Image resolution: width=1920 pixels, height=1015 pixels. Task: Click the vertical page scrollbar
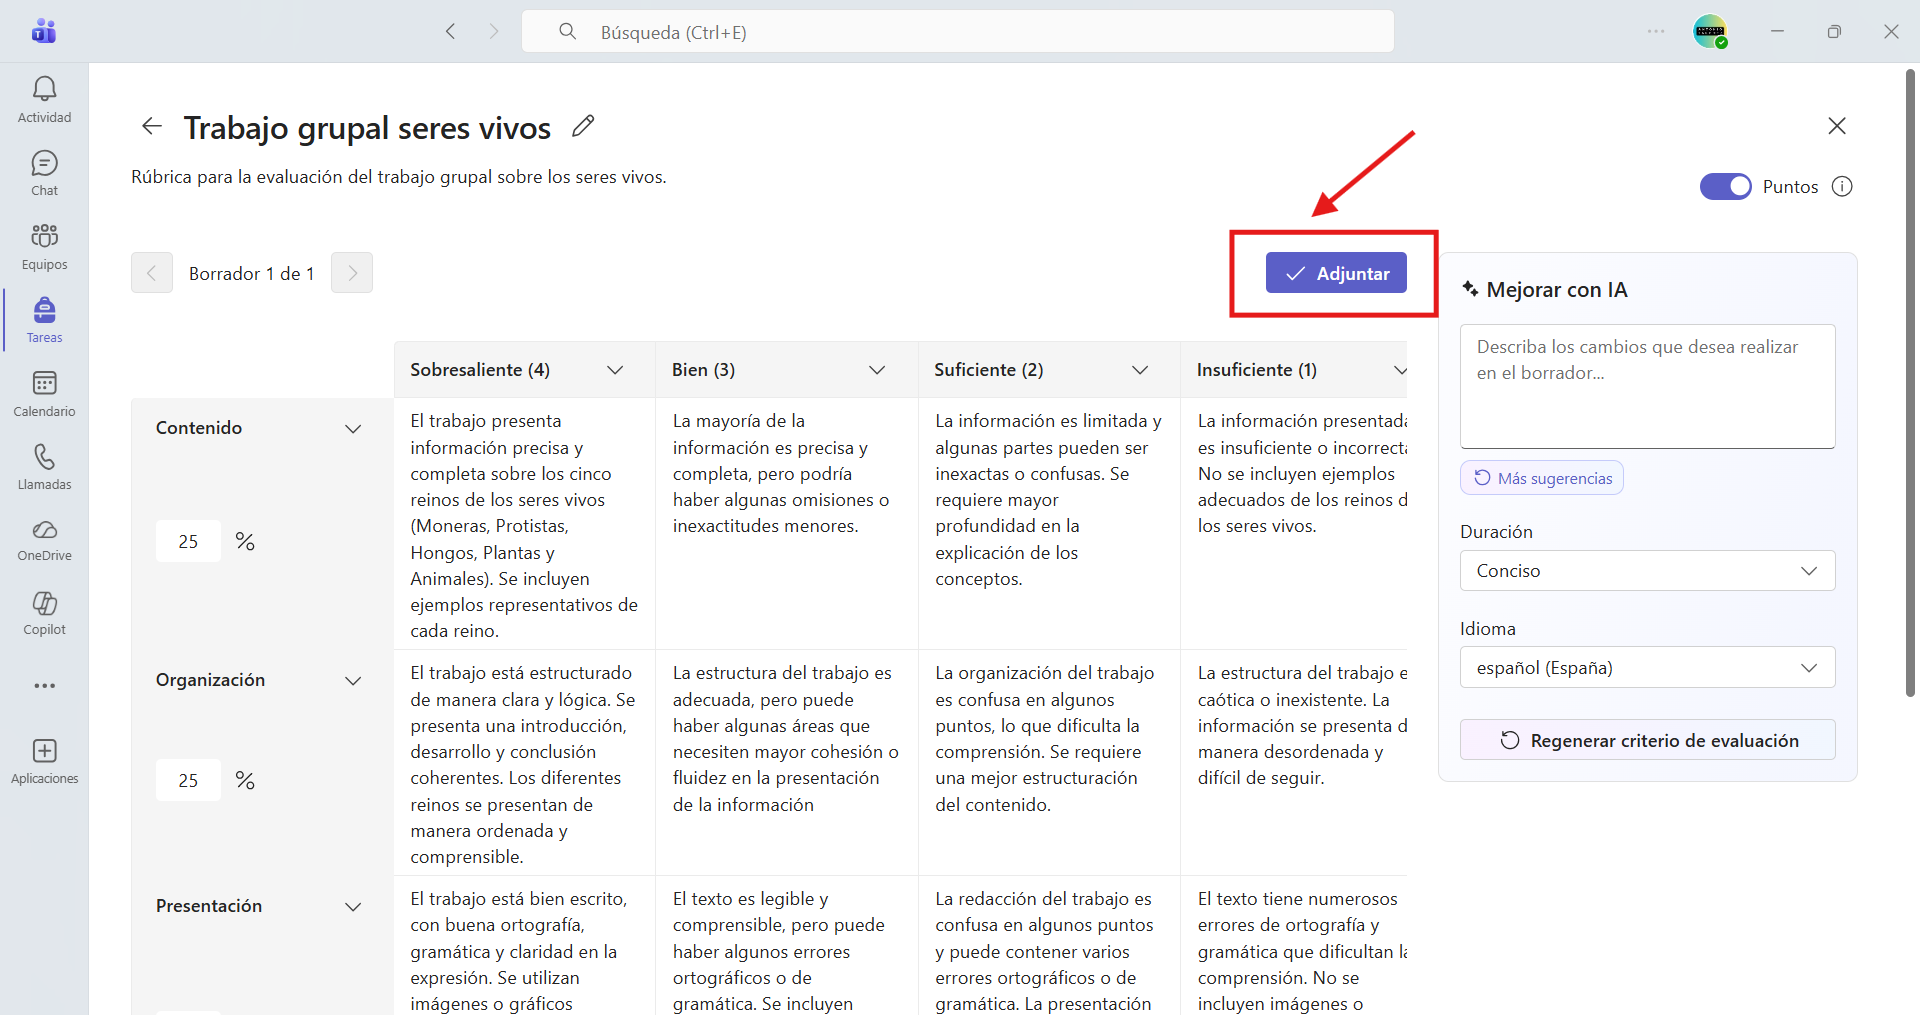pos(1911,382)
